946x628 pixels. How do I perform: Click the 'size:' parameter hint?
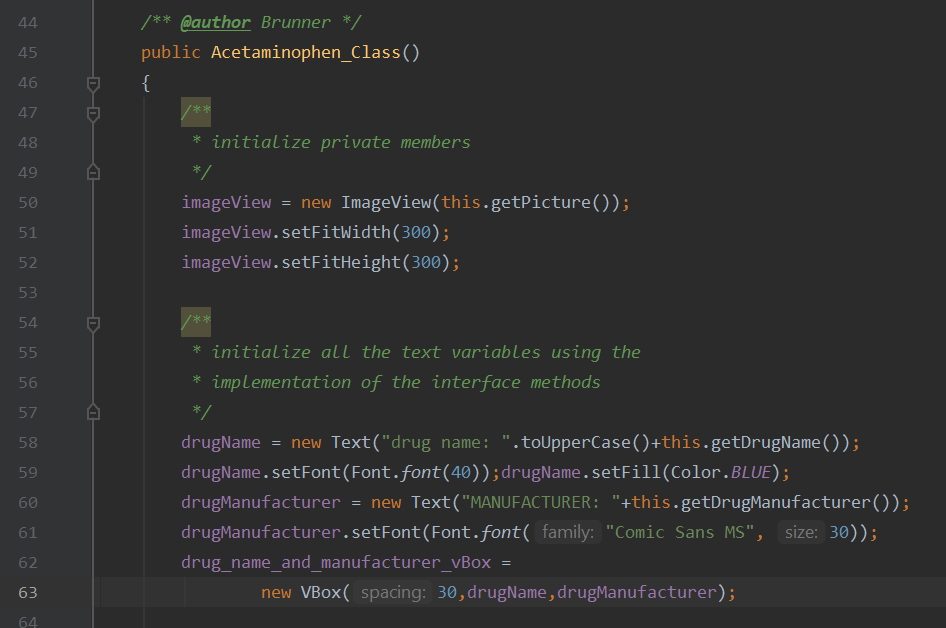point(801,532)
